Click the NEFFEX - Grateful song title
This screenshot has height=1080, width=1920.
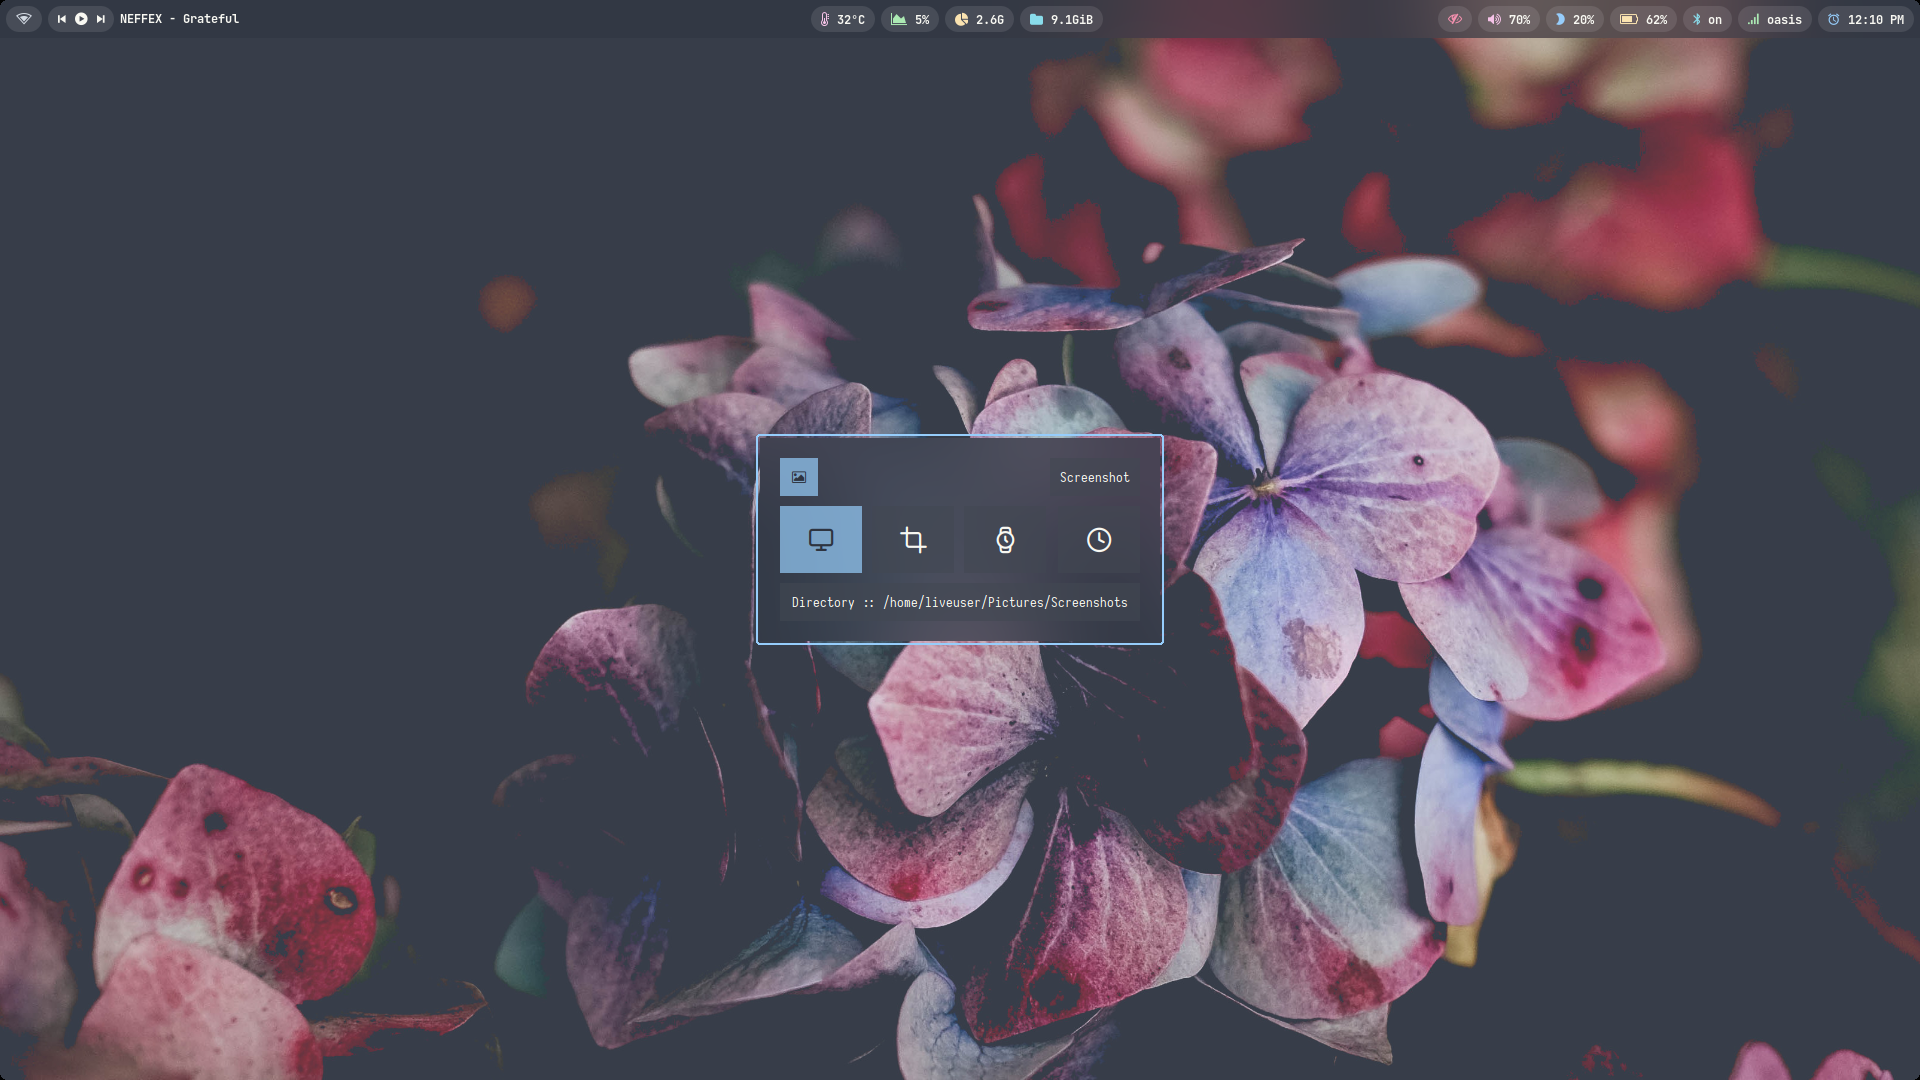pyautogui.click(x=179, y=19)
